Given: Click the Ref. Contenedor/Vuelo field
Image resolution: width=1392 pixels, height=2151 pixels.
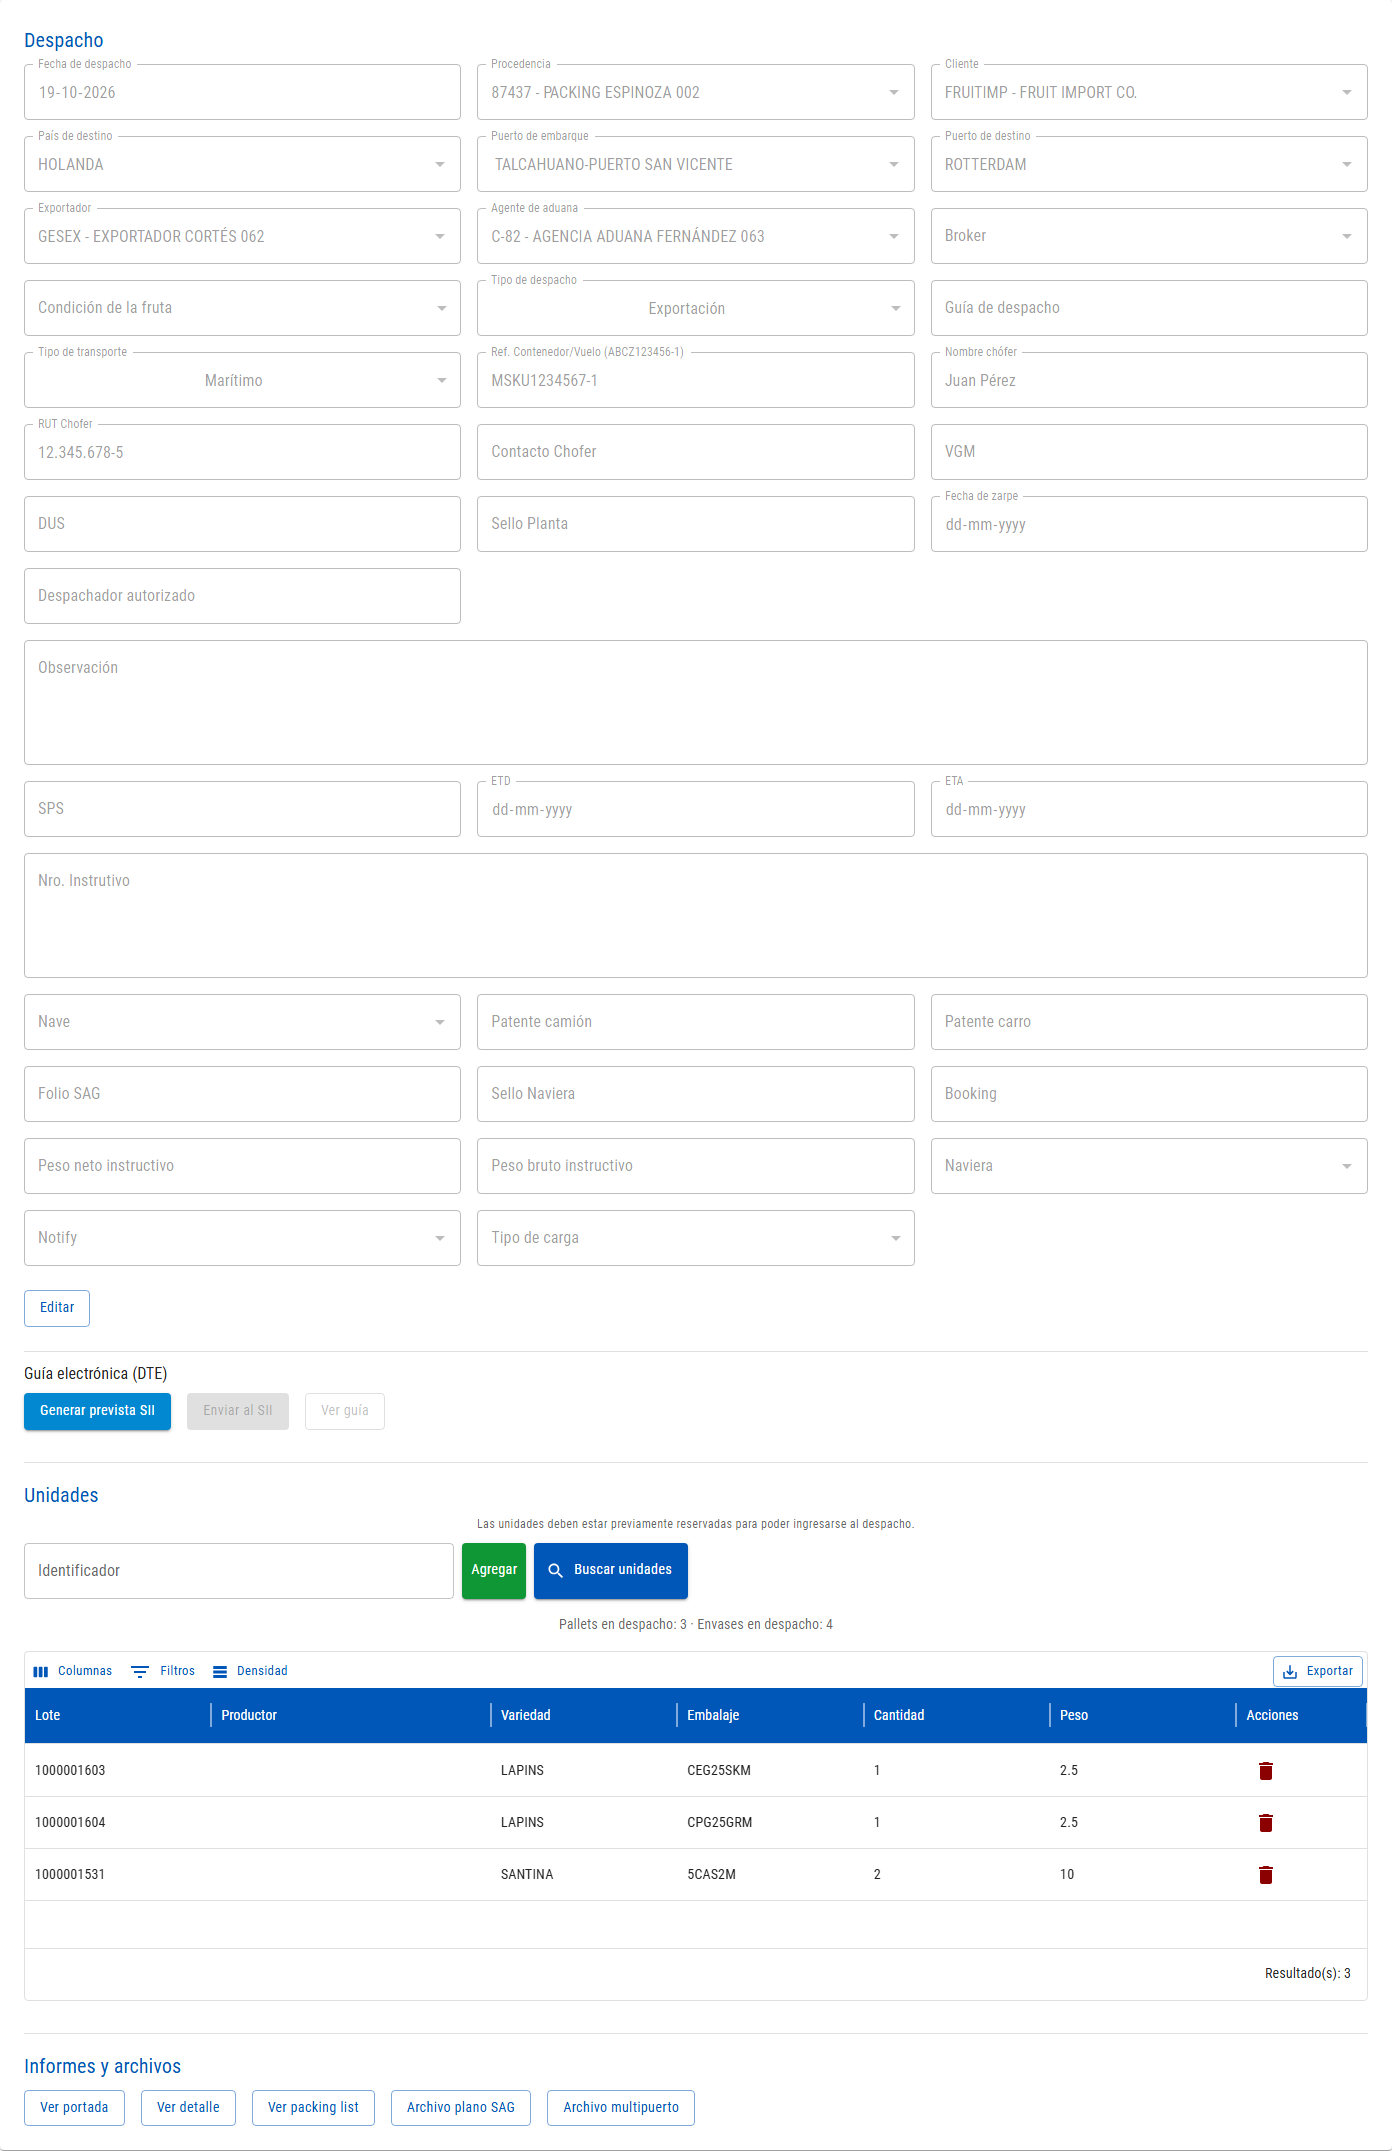Looking at the screenshot, I should click(695, 380).
